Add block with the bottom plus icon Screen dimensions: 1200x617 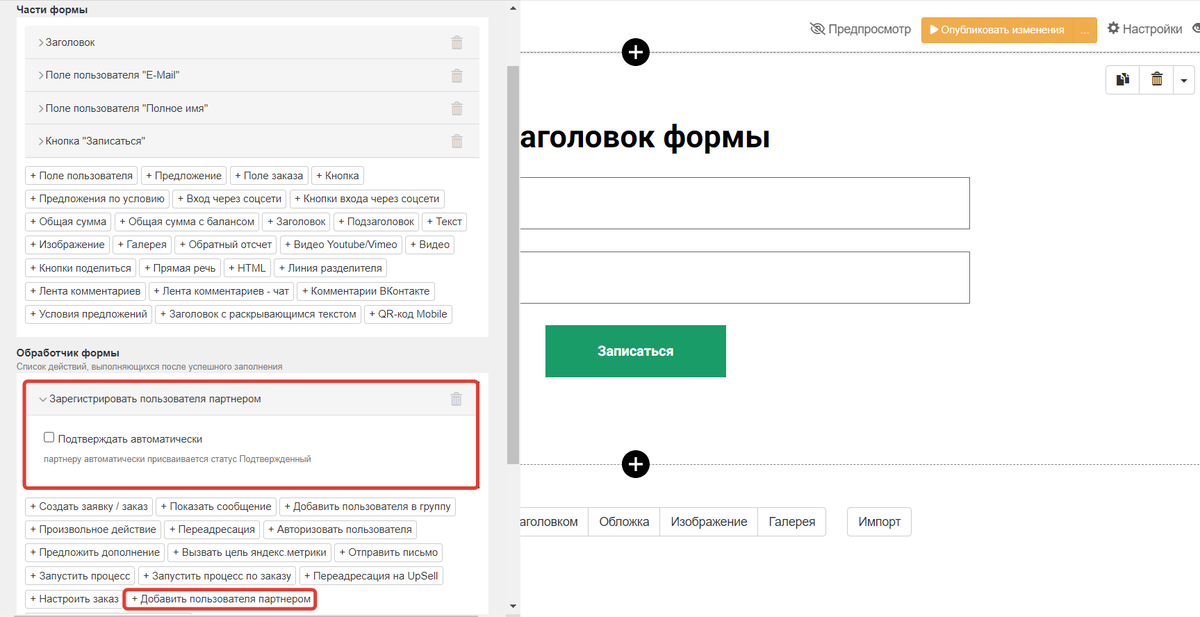tap(636, 464)
